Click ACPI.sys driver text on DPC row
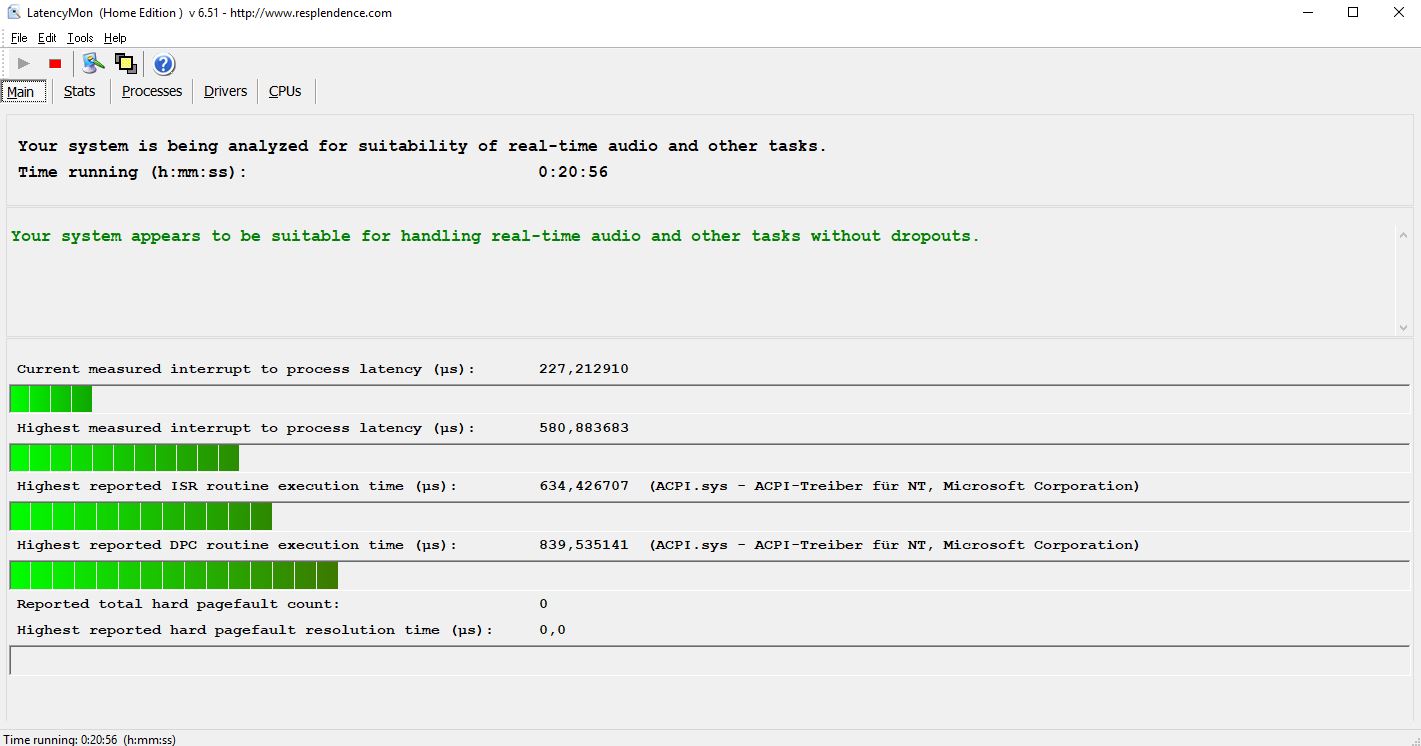This screenshot has height=746, width=1421. (894, 545)
